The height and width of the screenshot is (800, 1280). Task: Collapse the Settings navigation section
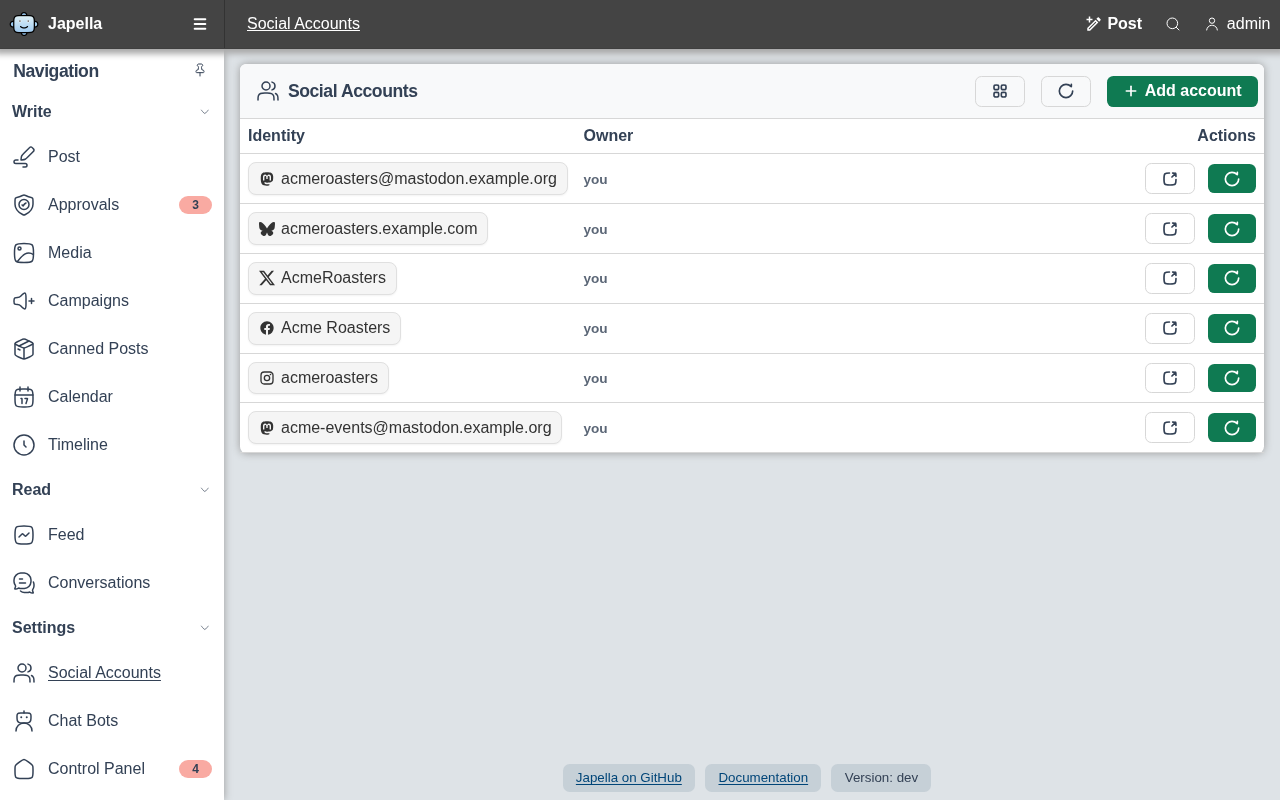click(205, 628)
